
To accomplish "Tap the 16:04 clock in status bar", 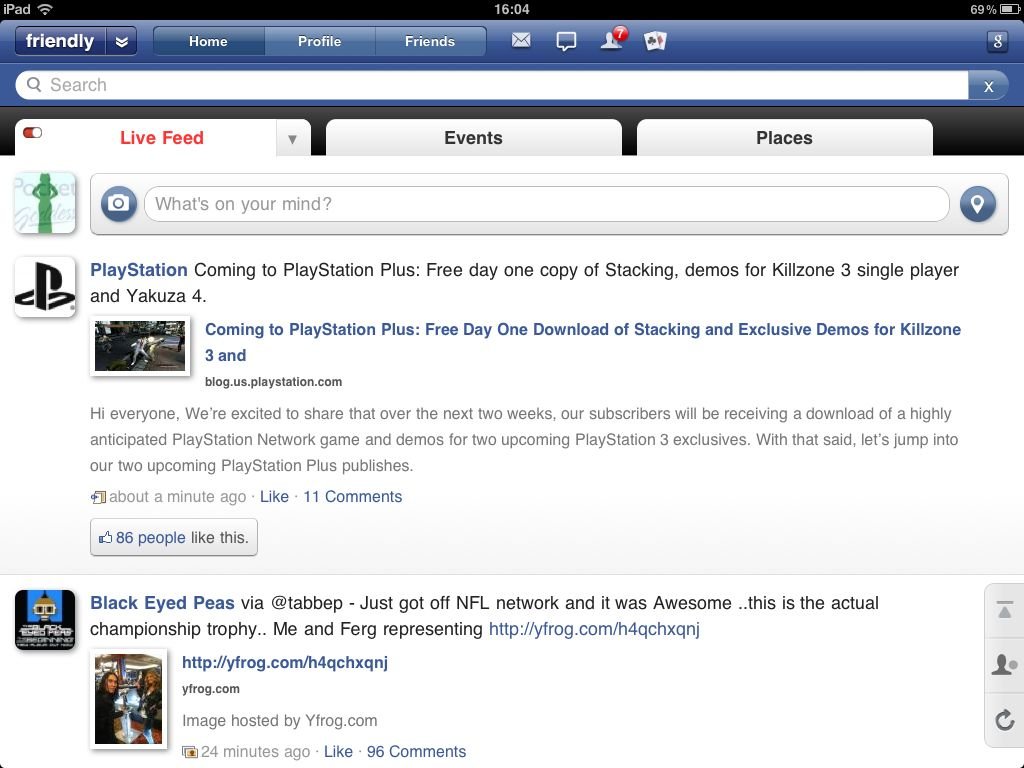I will (511, 9).
